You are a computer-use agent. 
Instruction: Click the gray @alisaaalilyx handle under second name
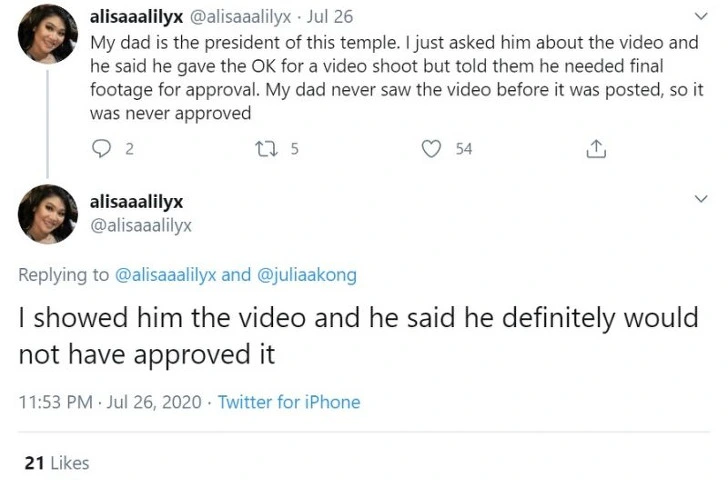pos(141,225)
